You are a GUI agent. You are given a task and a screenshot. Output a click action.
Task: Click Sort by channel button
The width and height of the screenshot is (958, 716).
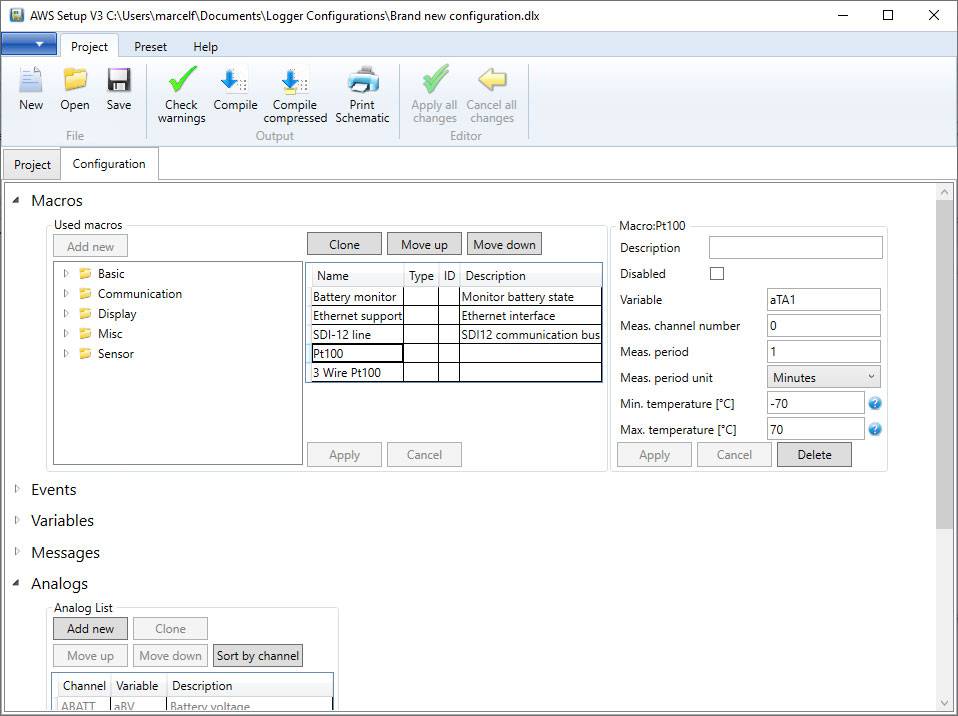pyautogui.click(x=258, y=656)
